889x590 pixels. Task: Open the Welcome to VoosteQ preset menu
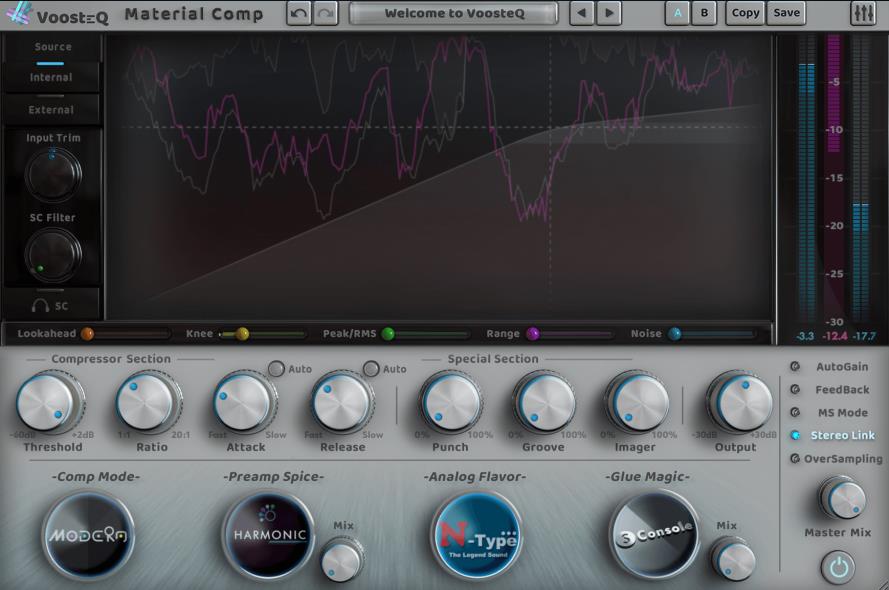[x=453, y=13]
